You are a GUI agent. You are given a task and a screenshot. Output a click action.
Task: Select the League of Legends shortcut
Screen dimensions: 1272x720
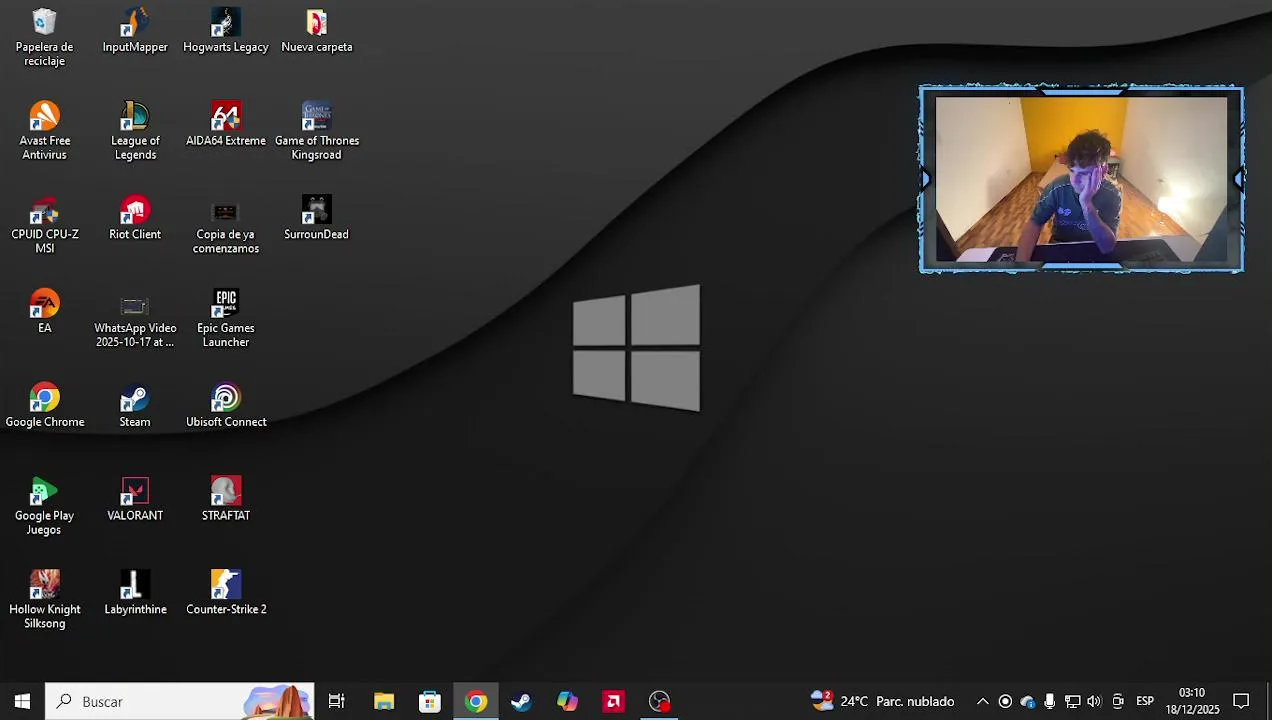pos(135,131)
